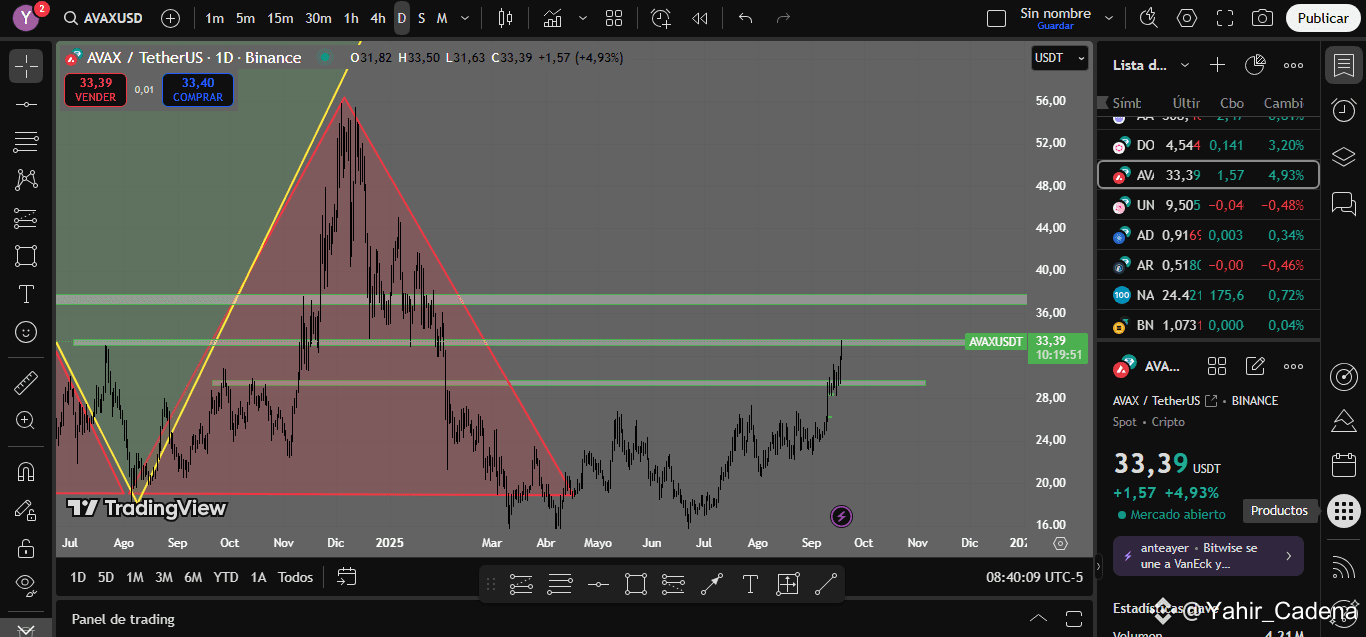Select the text annotation tool

[26, 294]
